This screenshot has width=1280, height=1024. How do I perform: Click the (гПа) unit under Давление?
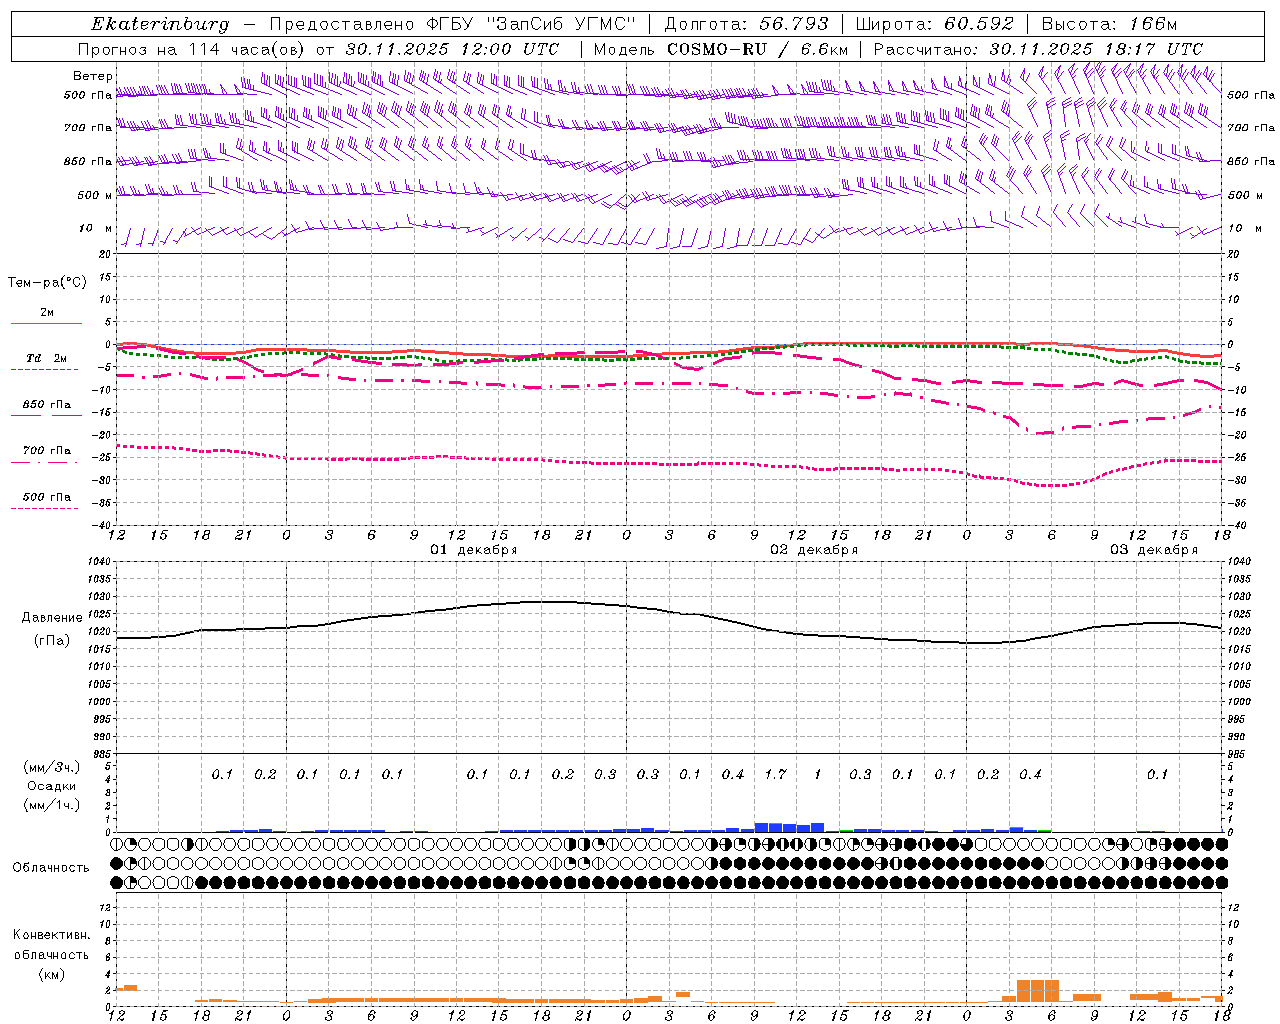point(52,641)
